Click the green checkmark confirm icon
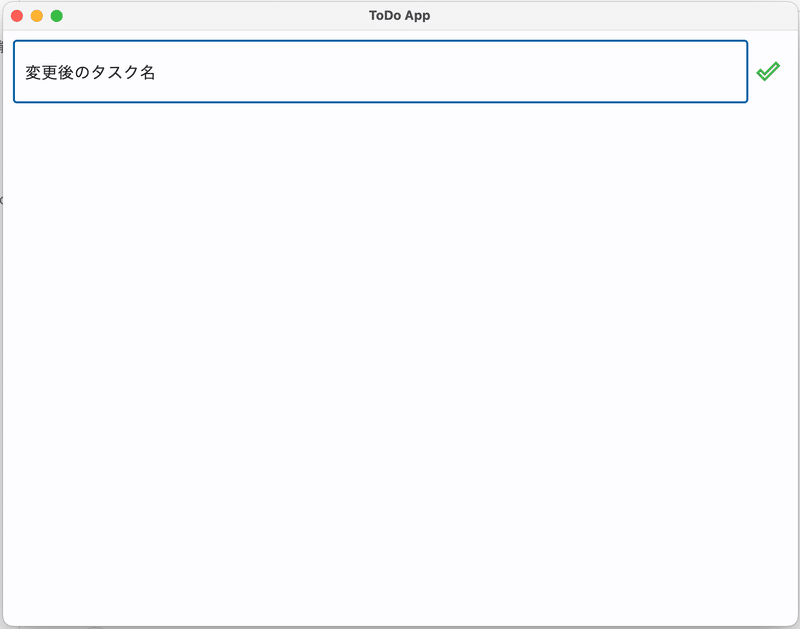Viewport: 800px width, 629px height. coord(768,71)
